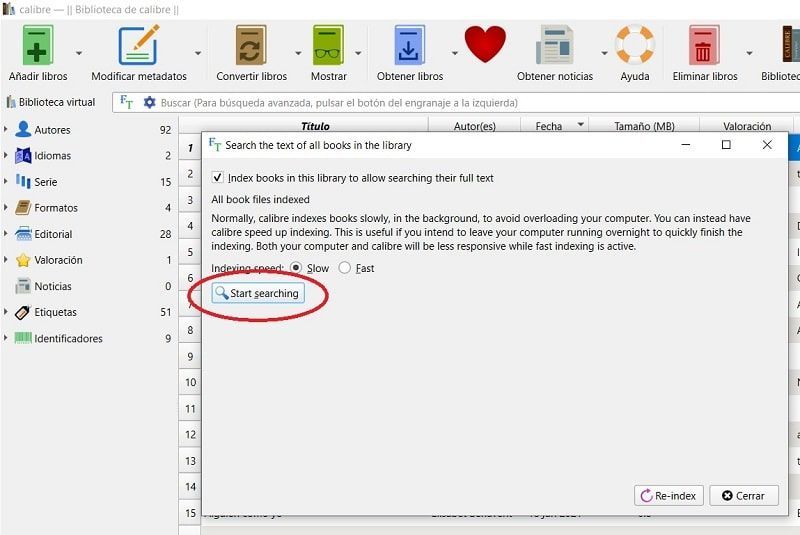This screenshot has width=800, height=535.
Task: Expand the Autores tree arrow
Action: click(6, 130)
